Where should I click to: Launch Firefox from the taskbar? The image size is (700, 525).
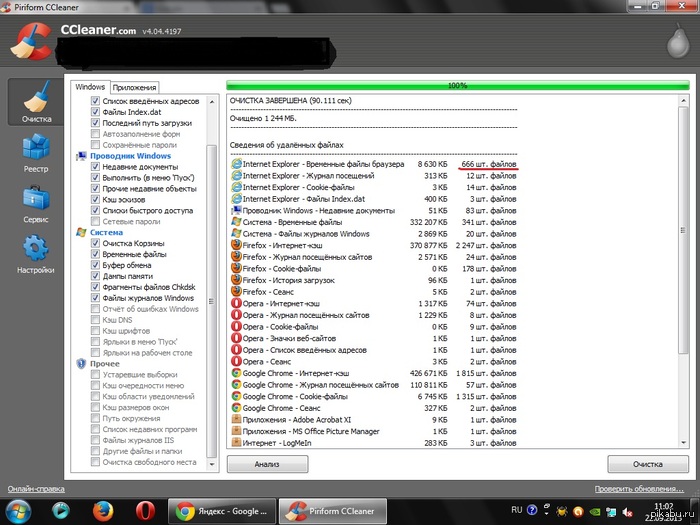103,511
